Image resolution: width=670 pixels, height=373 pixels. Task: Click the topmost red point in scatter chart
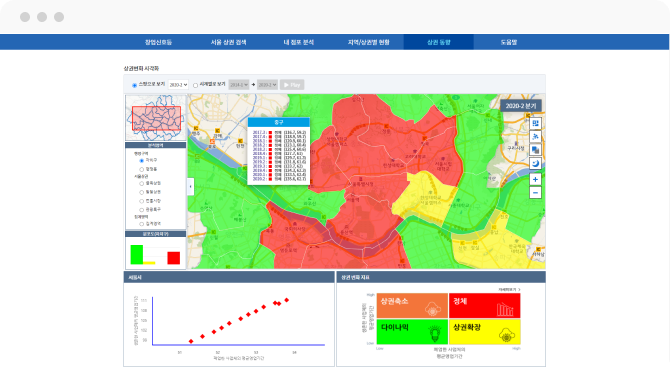tap(287, 300)
